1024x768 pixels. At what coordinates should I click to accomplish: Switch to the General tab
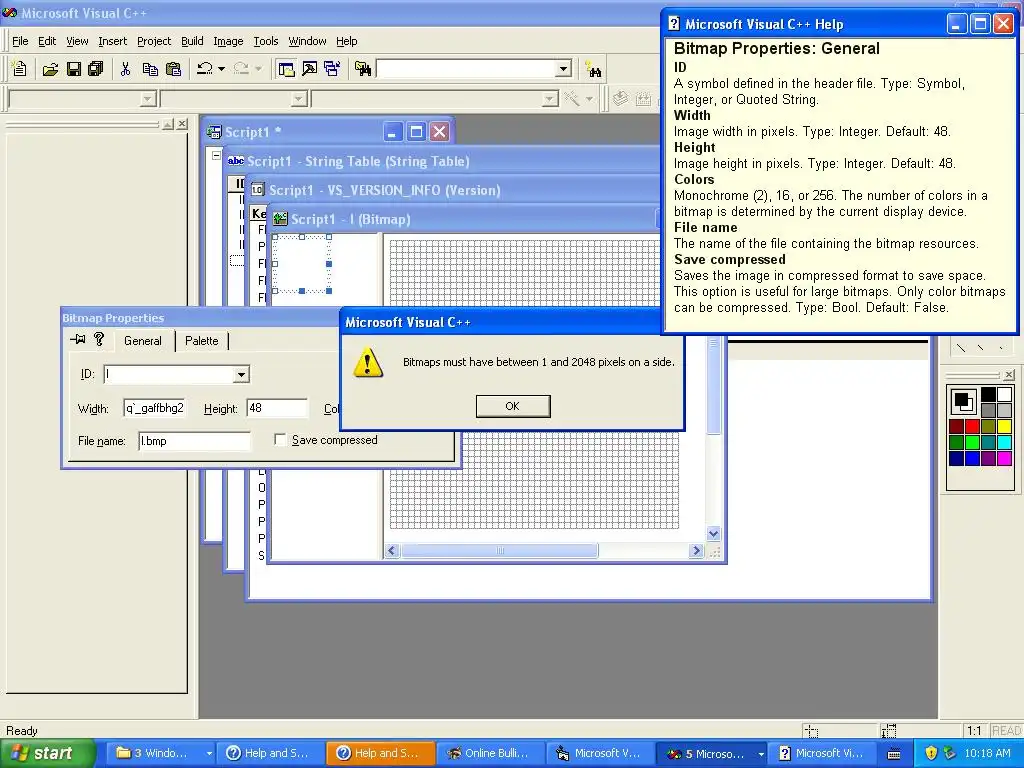[142, 341]
